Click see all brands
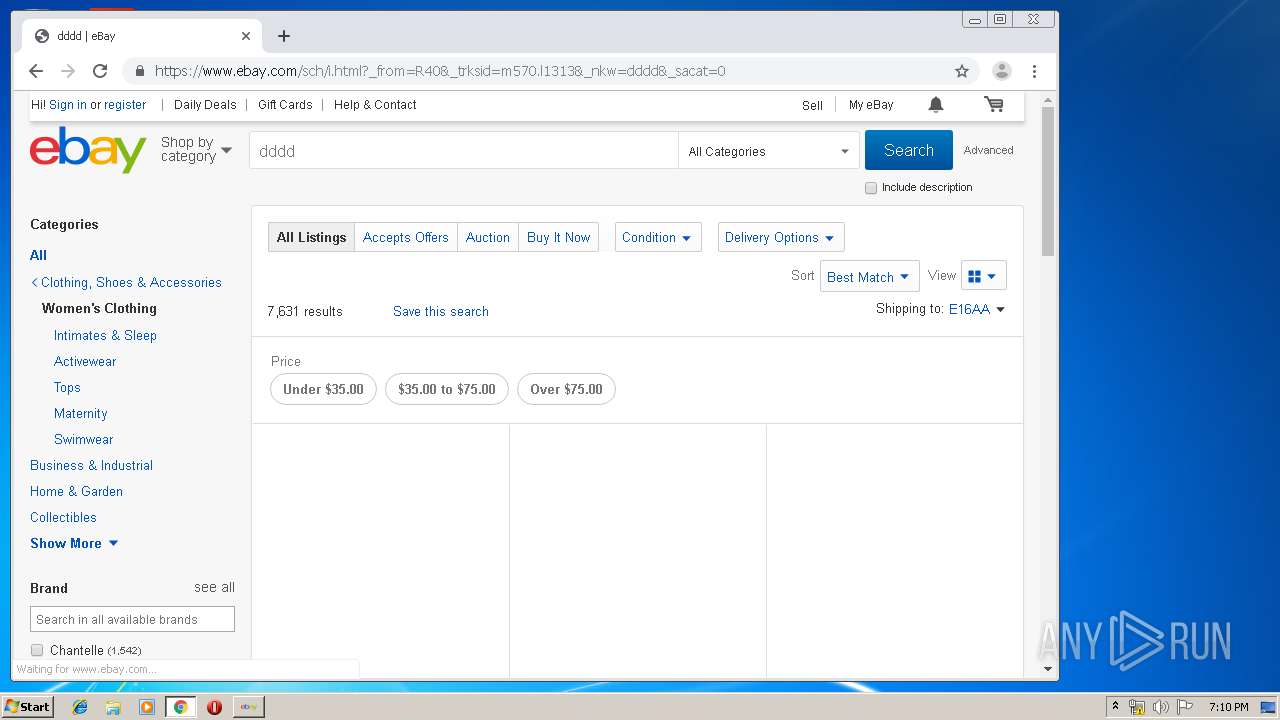This screenshot has height=720, width=1280. (x=214, y=587)
